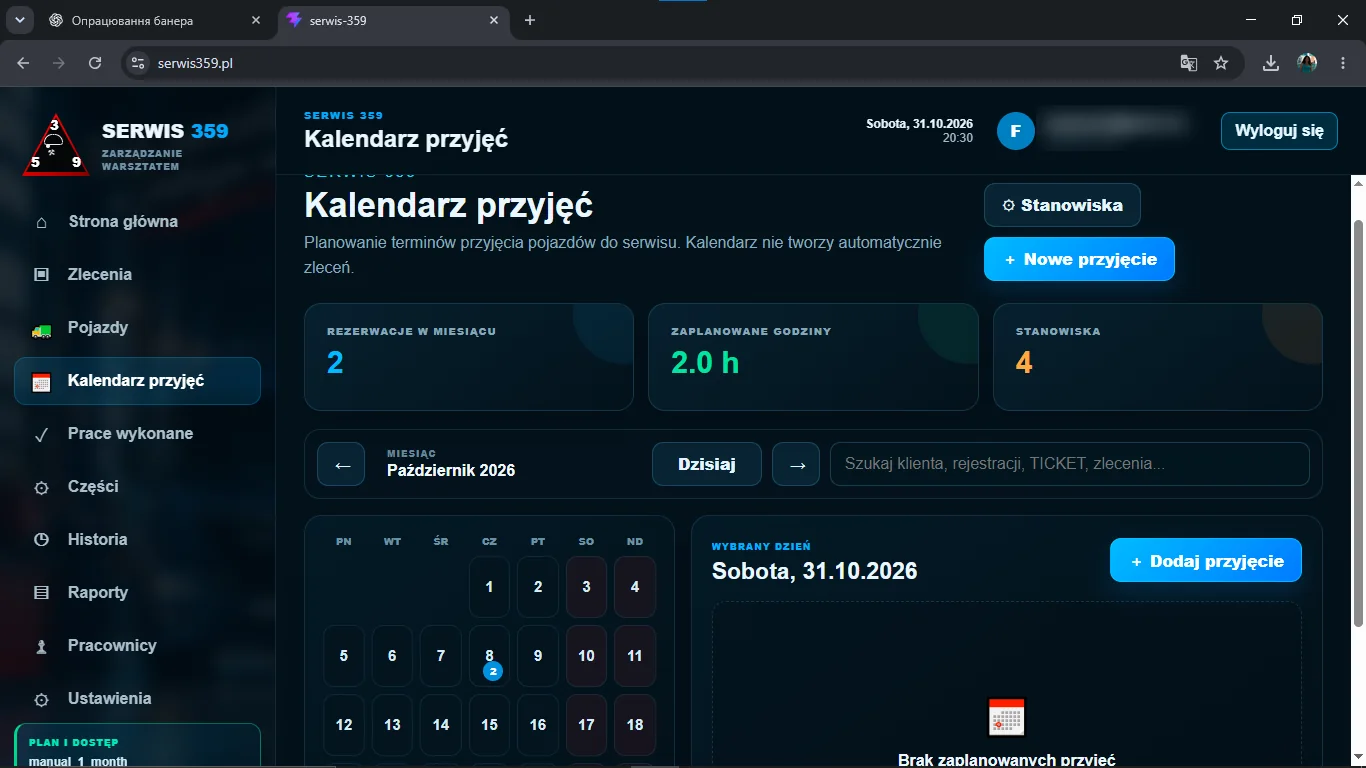The image size is (1366, 768).
Task: Reload the page in Chrome
Action: pyautogui.click(x=95, y=63)
